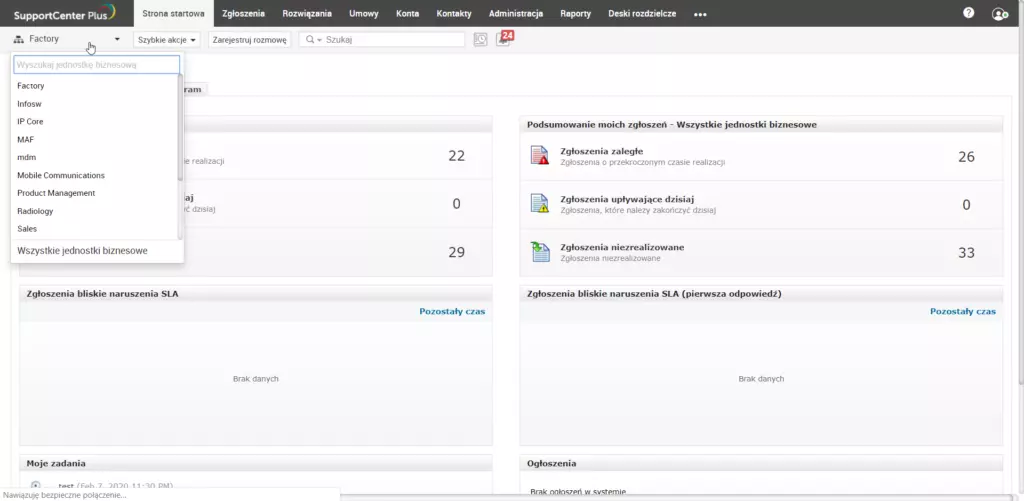Open notifications icon showing 24
This screenshot has height=501, width=1024.
point(504,39)
